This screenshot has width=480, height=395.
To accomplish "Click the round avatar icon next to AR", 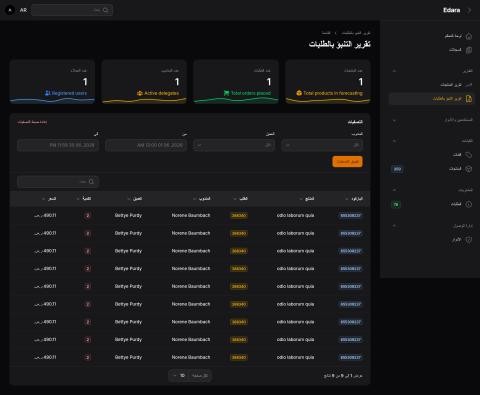I will (10, 10).
